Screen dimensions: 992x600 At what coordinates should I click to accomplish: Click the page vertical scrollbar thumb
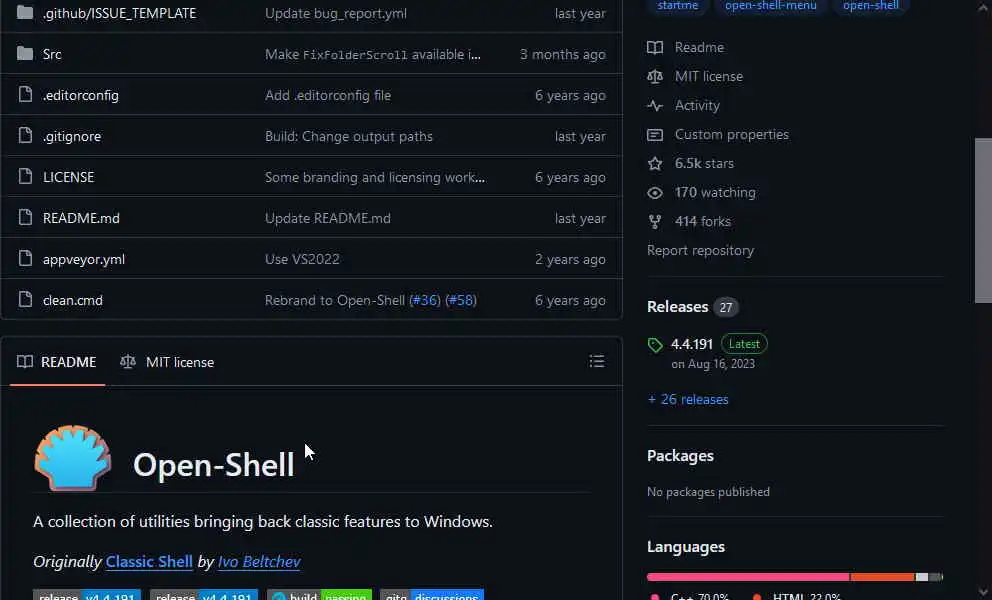pyautogui.click(x=983, y=221)
